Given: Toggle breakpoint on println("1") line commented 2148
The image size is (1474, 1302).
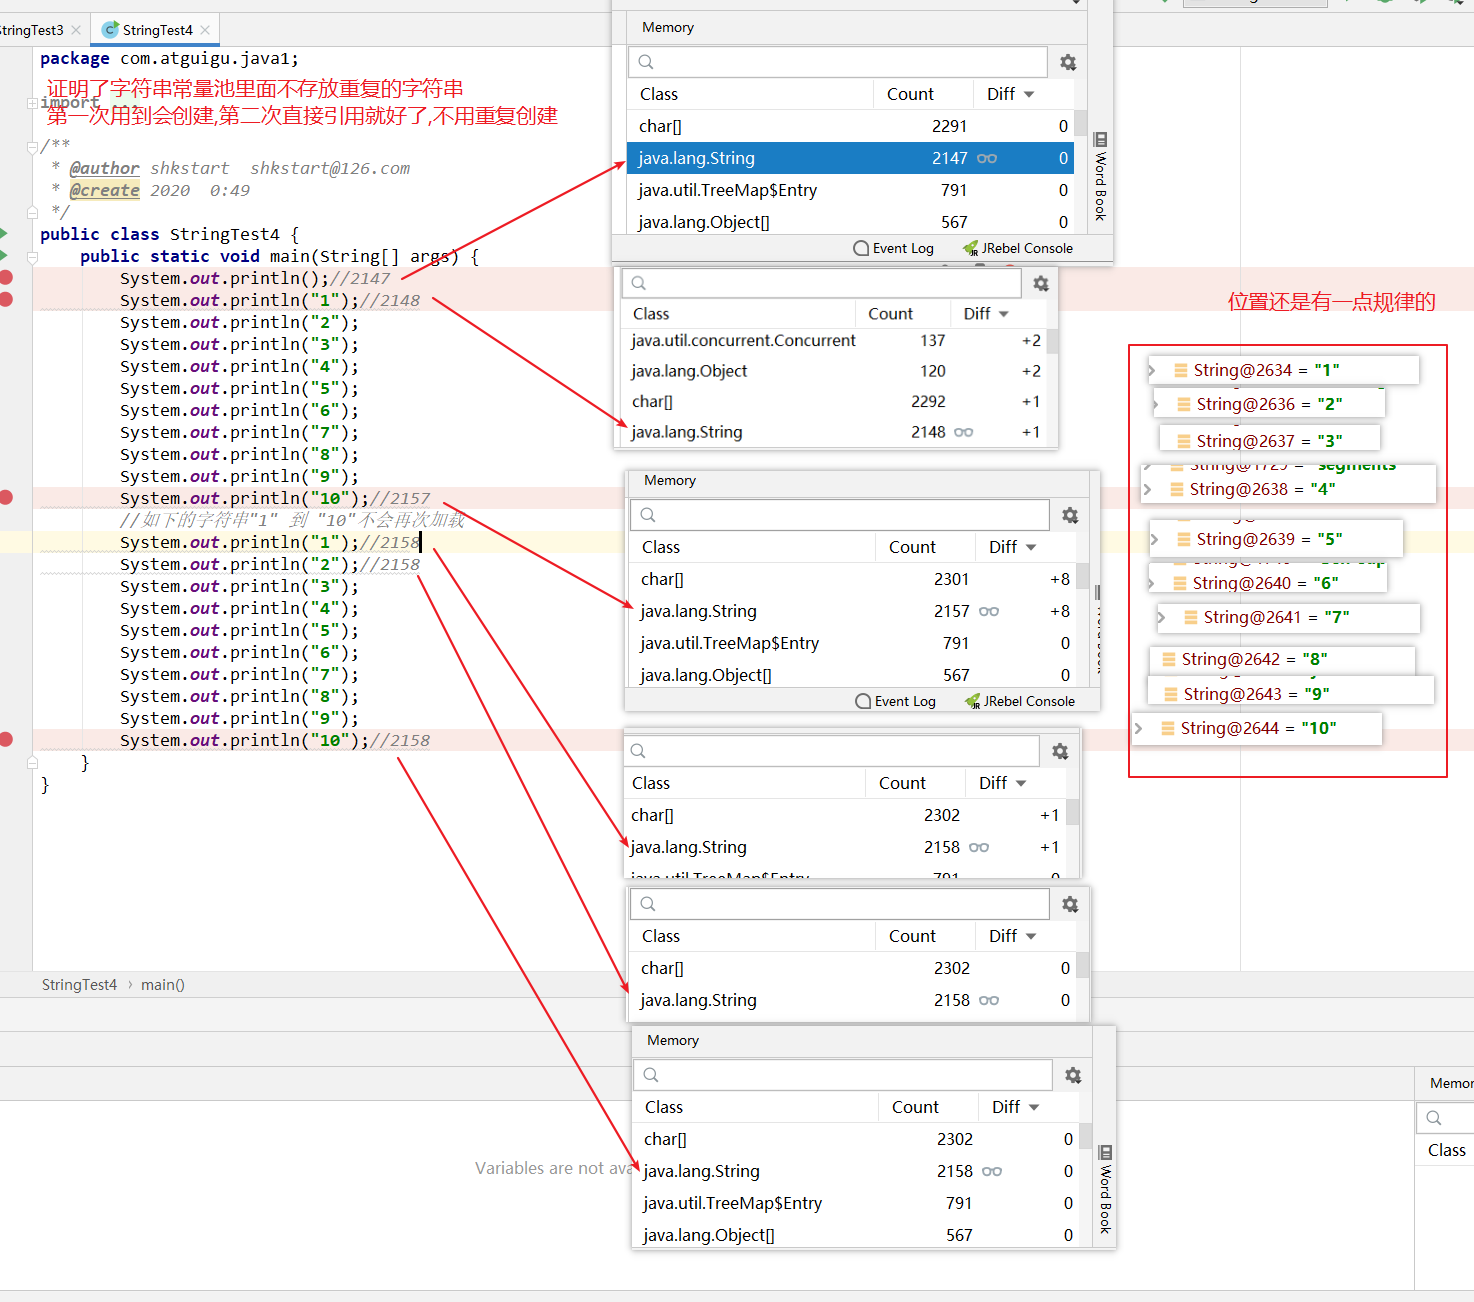Looking at the screenshot, I should [x=6, y=300].
